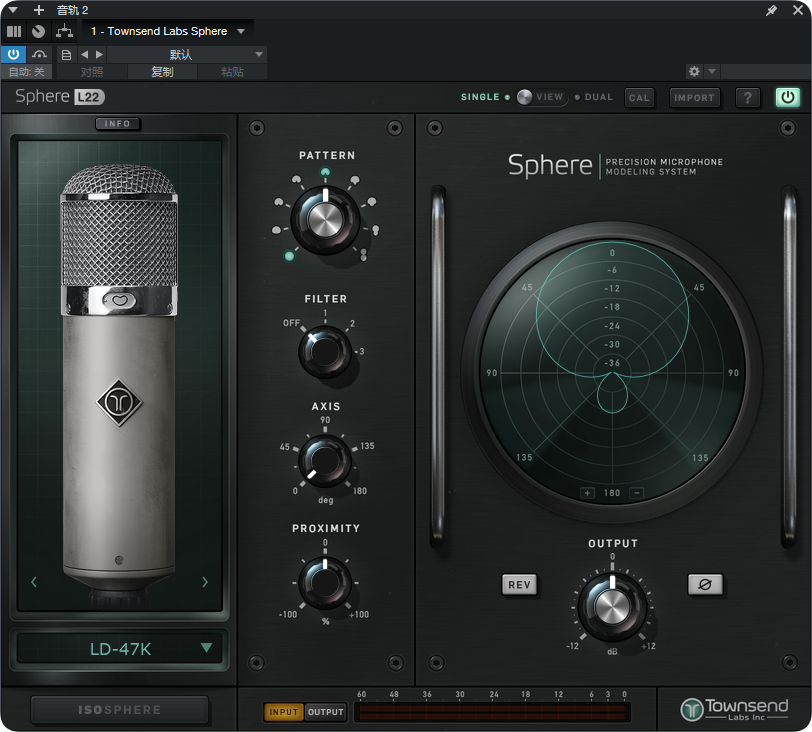Screen dimensions: 812x732
Task: Click the automation curve icon beside bypass
Action: tap(39, 54)
